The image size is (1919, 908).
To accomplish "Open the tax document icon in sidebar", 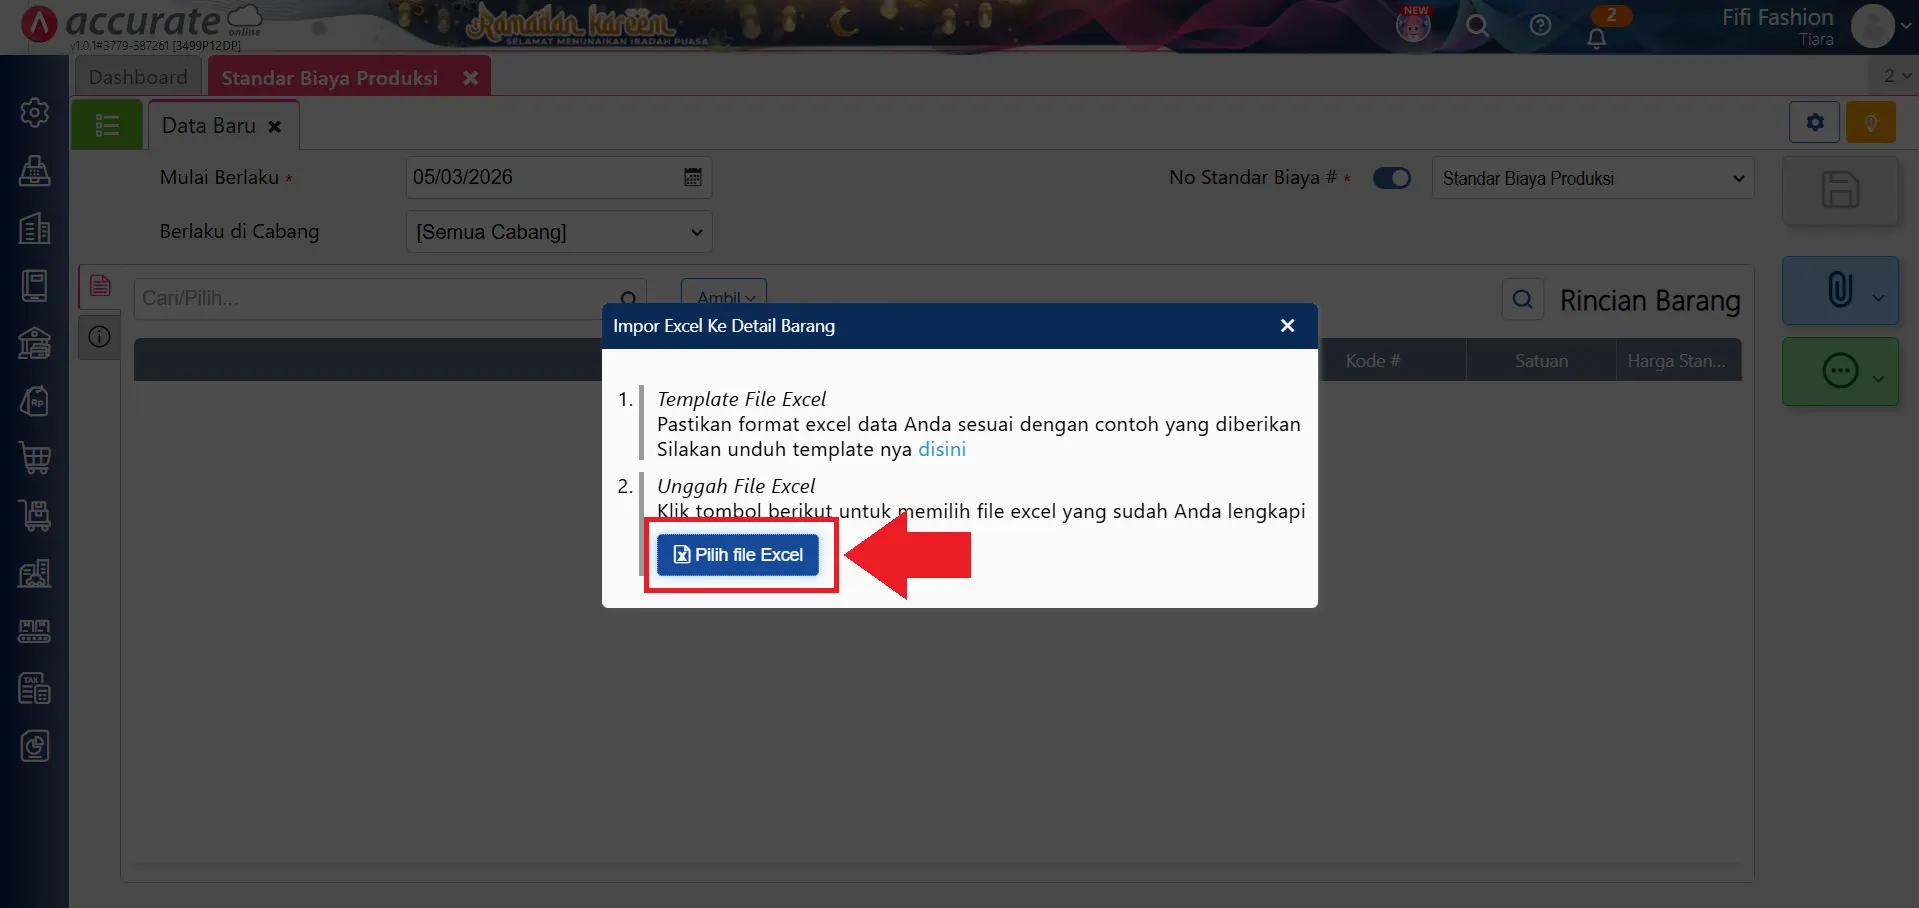I will (35, 688).
